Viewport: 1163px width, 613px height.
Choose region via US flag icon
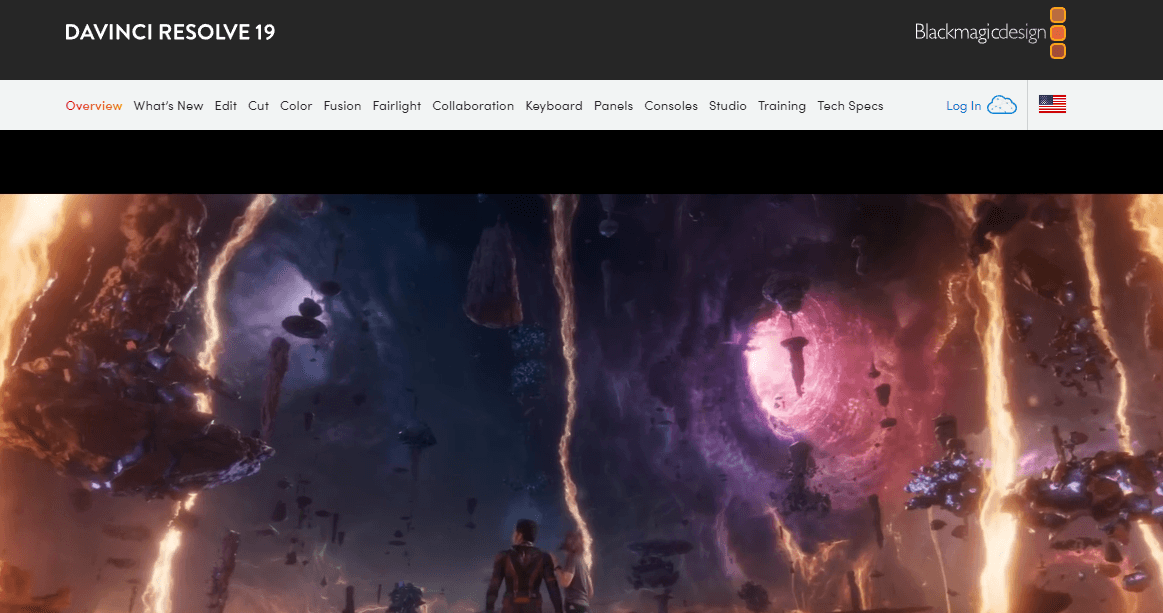pos(1052,105)
